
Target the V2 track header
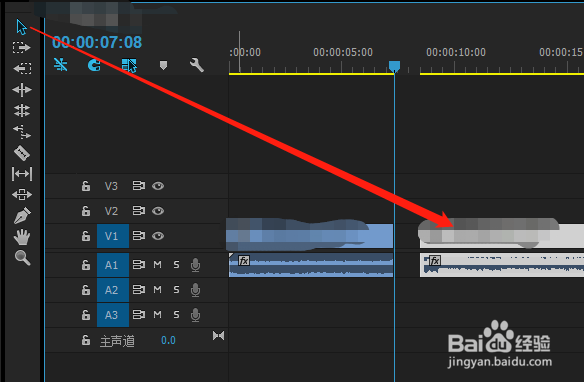(111, 211)
